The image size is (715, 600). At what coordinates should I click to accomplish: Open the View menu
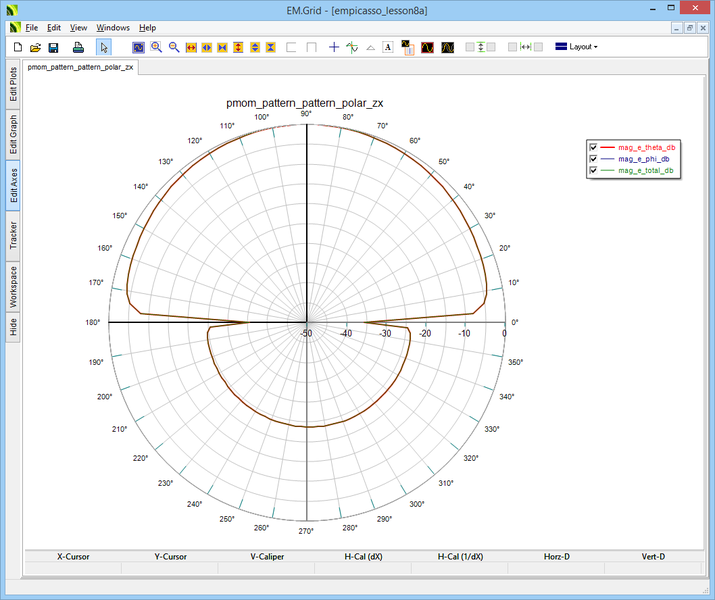coord(78,27)
